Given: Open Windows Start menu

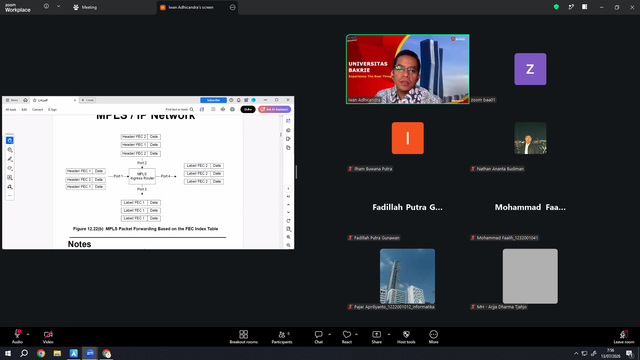Looking at the screenshot, I should tap(8, 353).
